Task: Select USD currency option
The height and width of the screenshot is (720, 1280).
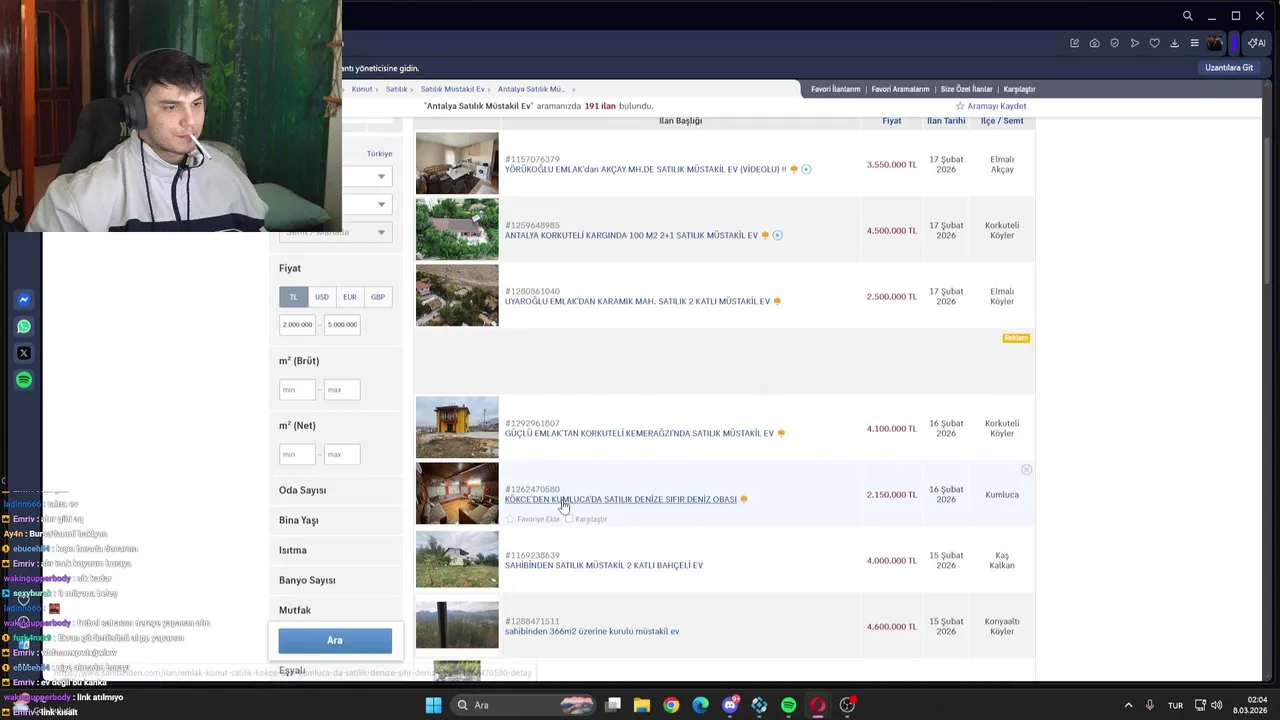Action: [321, 297]
